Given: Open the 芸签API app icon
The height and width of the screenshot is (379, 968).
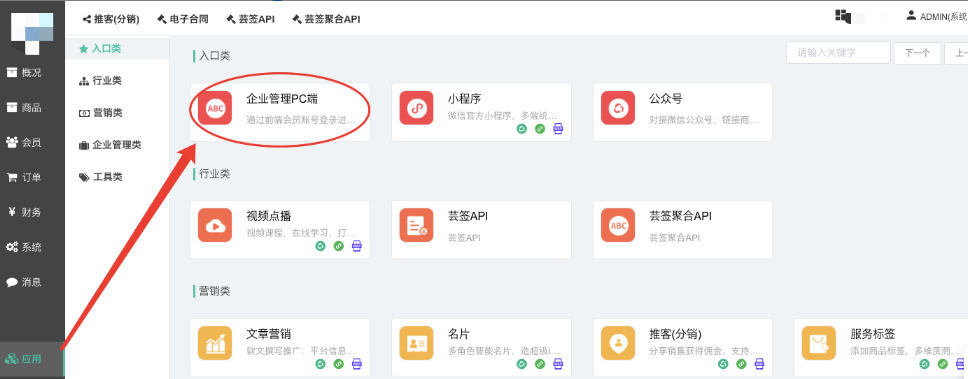Looking at the screenshot, I should point(416,225).
